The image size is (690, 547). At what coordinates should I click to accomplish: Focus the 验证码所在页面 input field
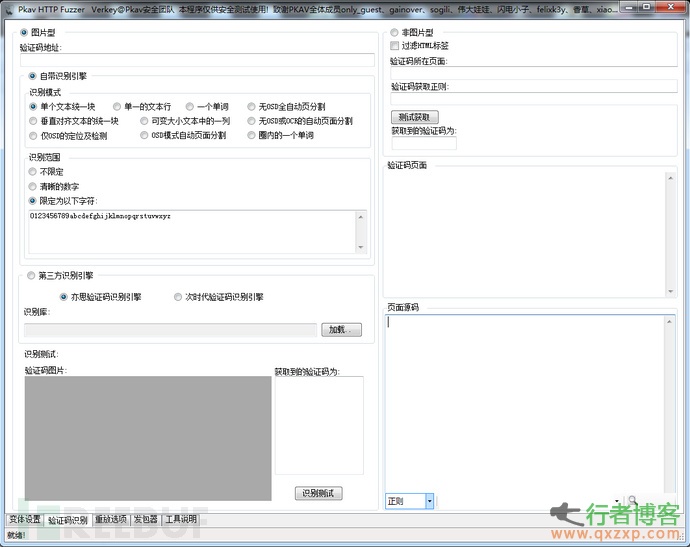click(x=534, y=73)
